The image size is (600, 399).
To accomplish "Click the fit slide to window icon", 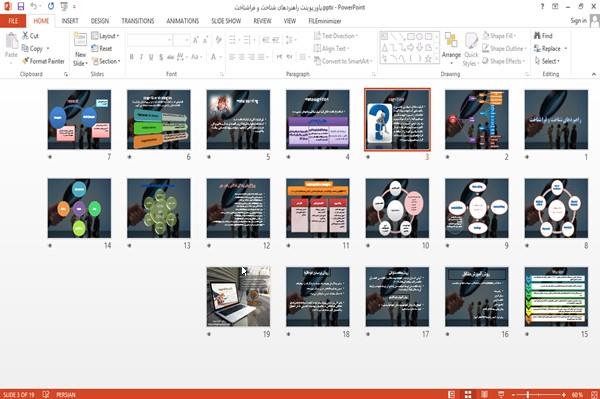I will 594,394.
